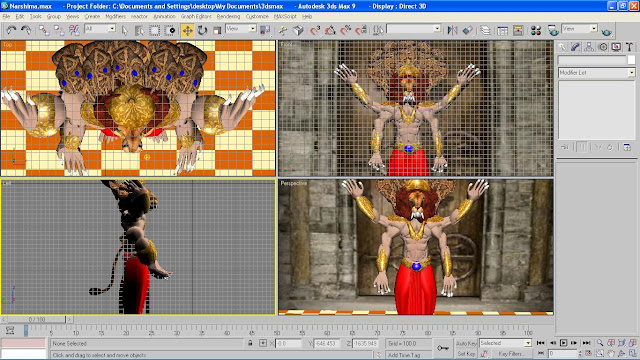Click the Undo arrow icon
Image resolution: width=640 pixels, height=360 pixels.
[11, 30]
